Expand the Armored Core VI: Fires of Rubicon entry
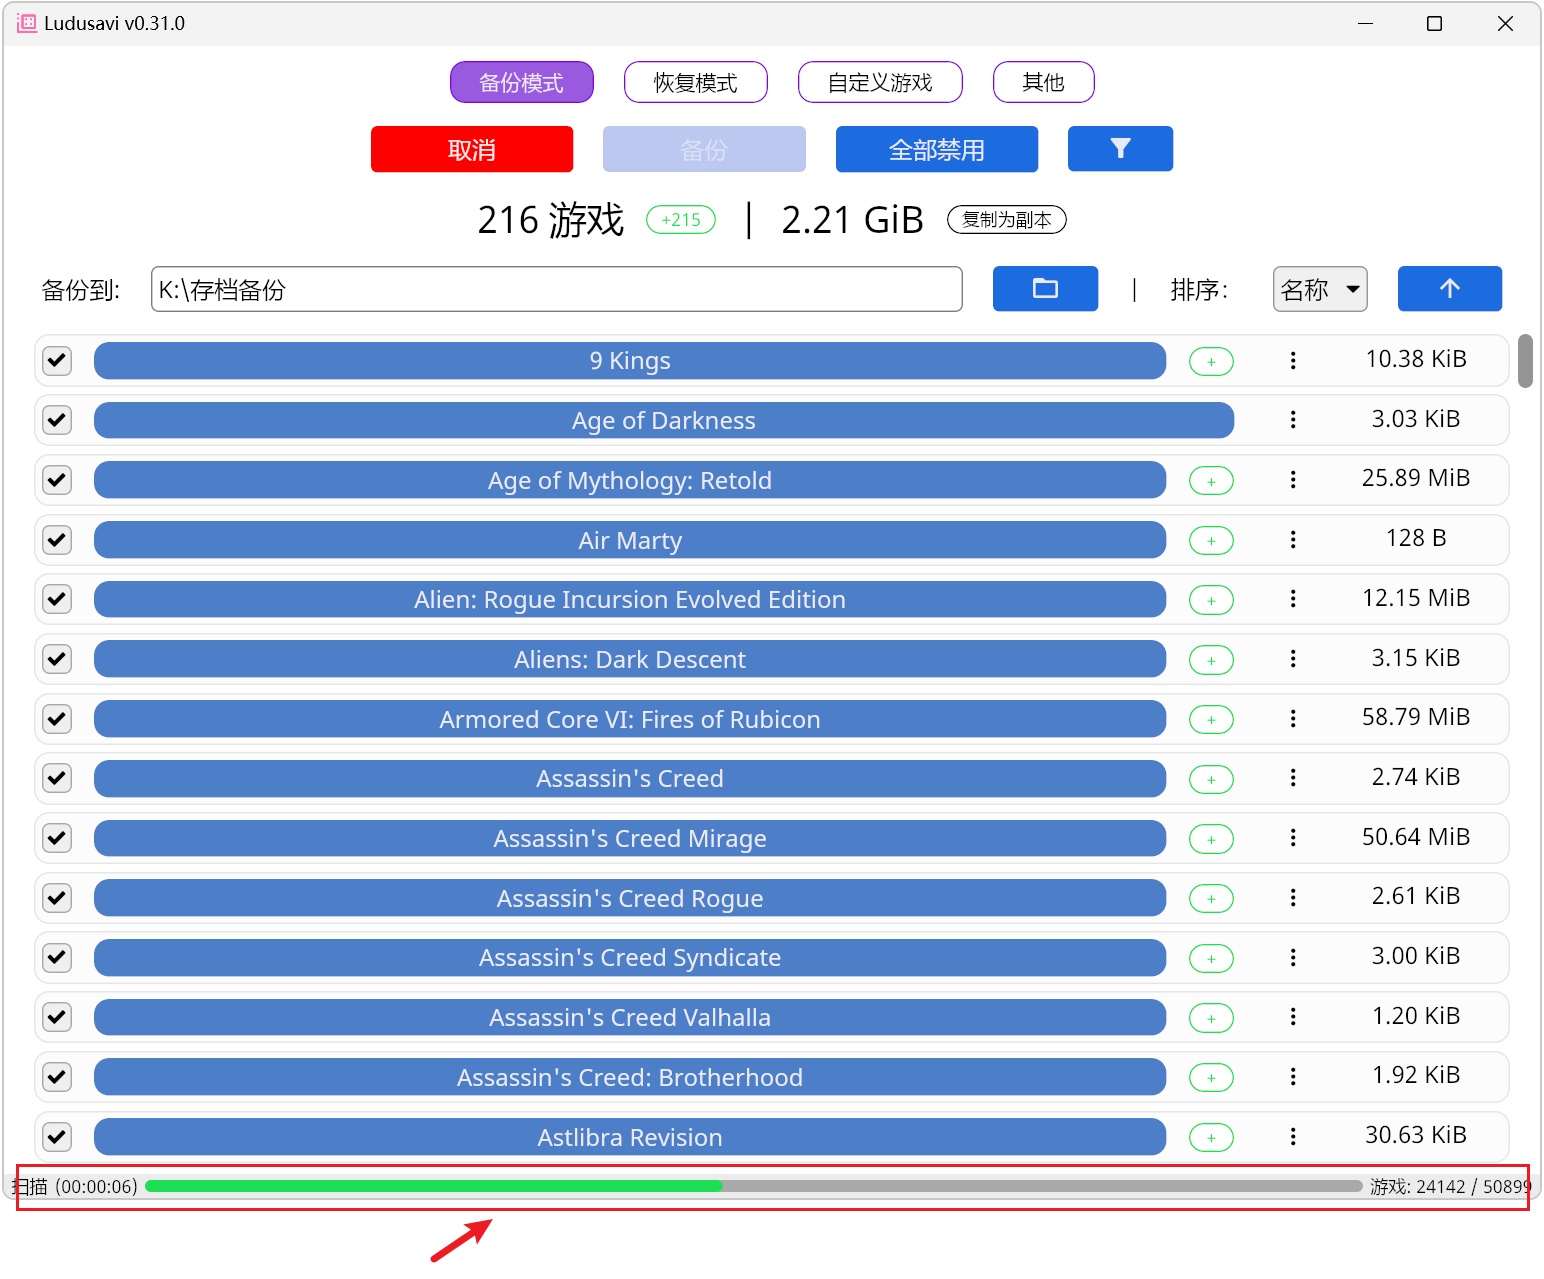This screenshot has width=1544, height=1279. [x=630, y=719]
